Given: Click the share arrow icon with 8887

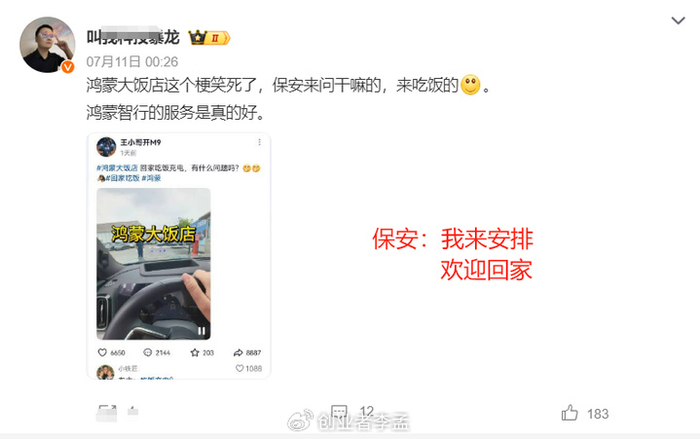Looking at the screenshot, I should coord(238,352).
